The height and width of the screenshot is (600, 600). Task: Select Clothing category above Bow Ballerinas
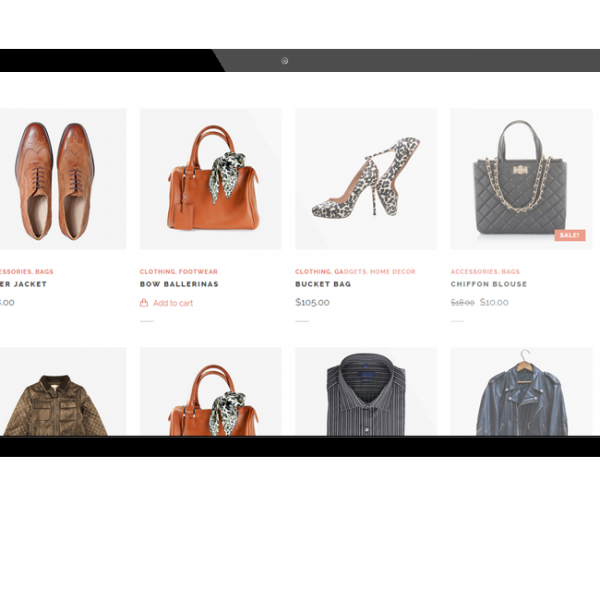coord(157,271)
